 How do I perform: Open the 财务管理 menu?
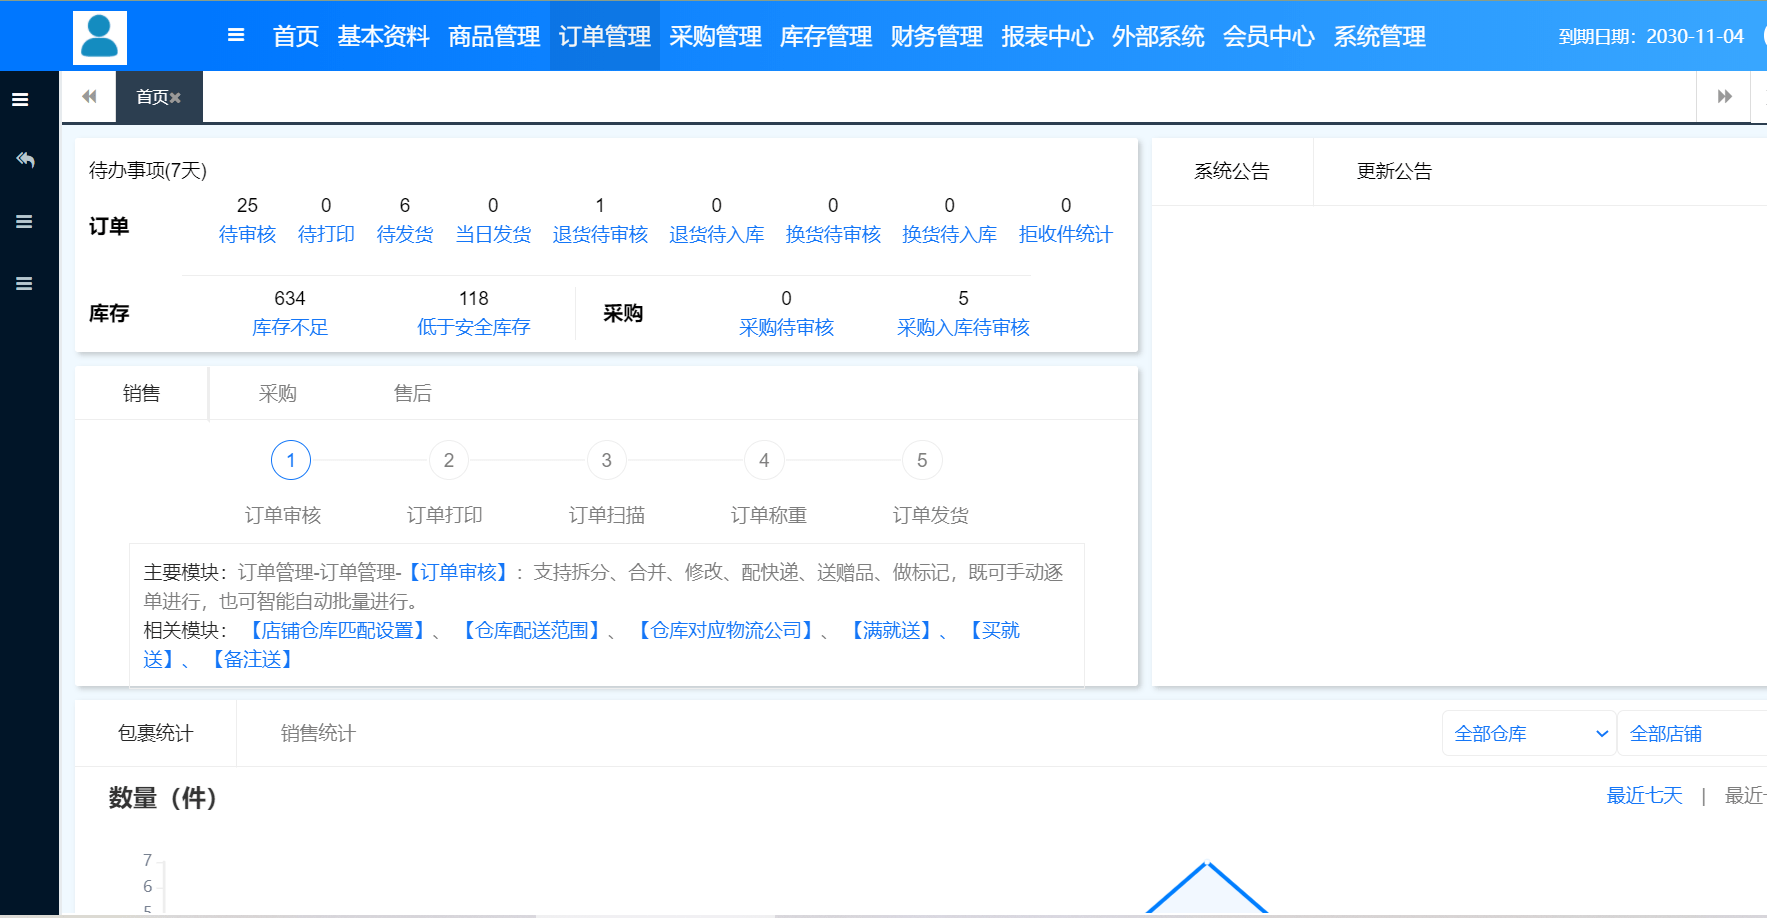point(935,36)
